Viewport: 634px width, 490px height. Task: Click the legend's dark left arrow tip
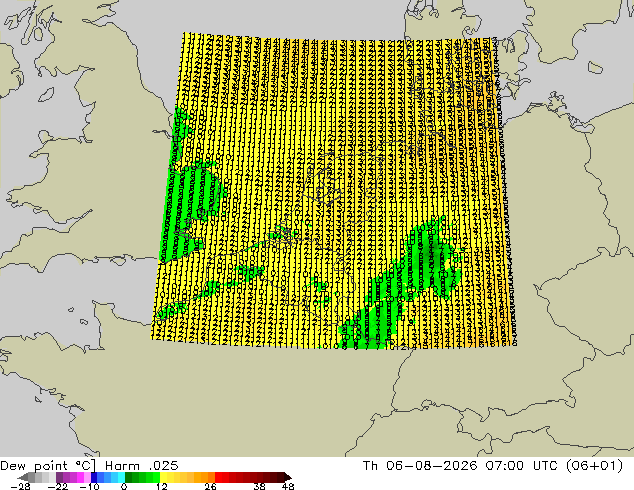point(23,477)
